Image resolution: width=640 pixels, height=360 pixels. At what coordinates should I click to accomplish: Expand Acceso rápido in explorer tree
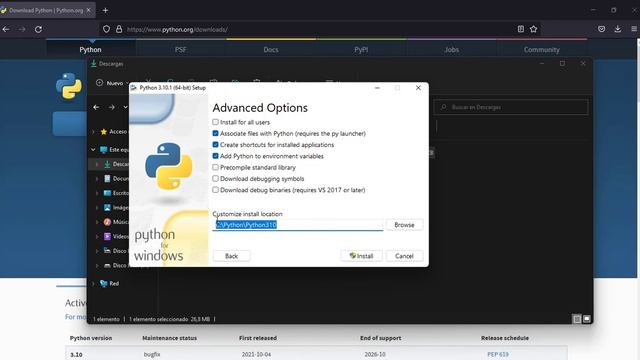pos(93,132)
